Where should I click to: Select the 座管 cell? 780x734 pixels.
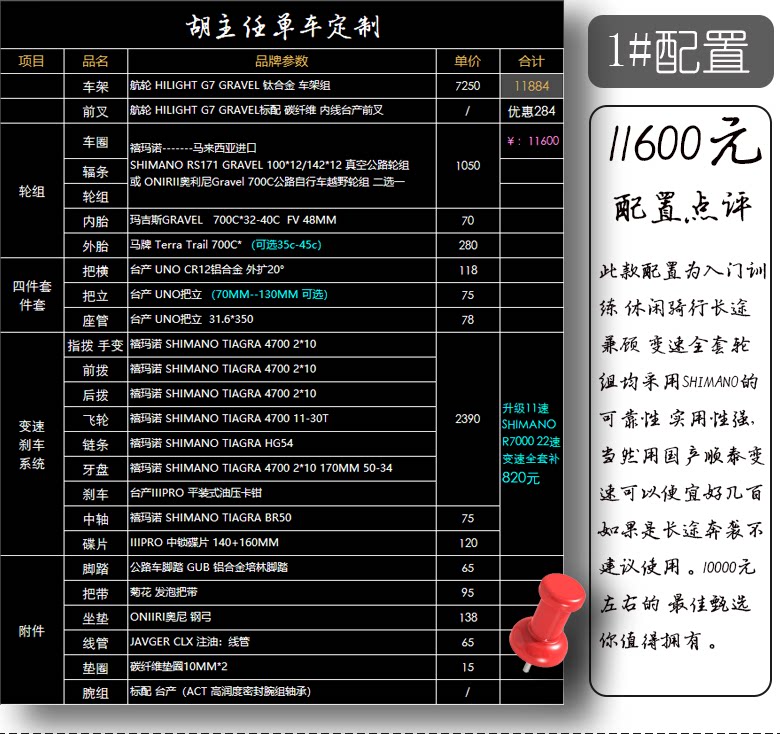tap(96, 321)
